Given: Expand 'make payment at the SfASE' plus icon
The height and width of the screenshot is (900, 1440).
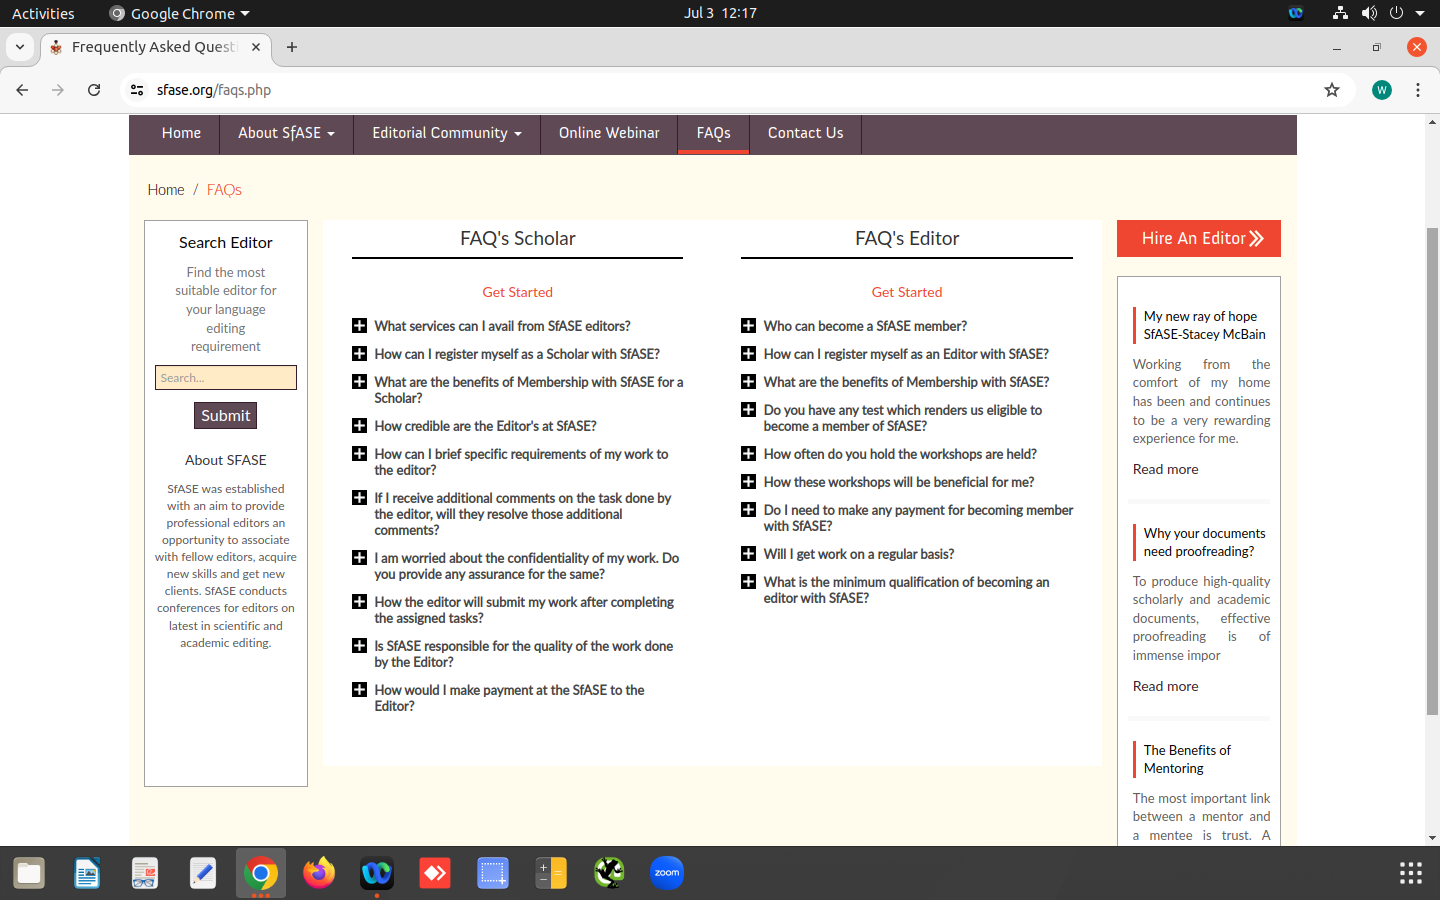Looking at the screenshot, I should point(360,690).
